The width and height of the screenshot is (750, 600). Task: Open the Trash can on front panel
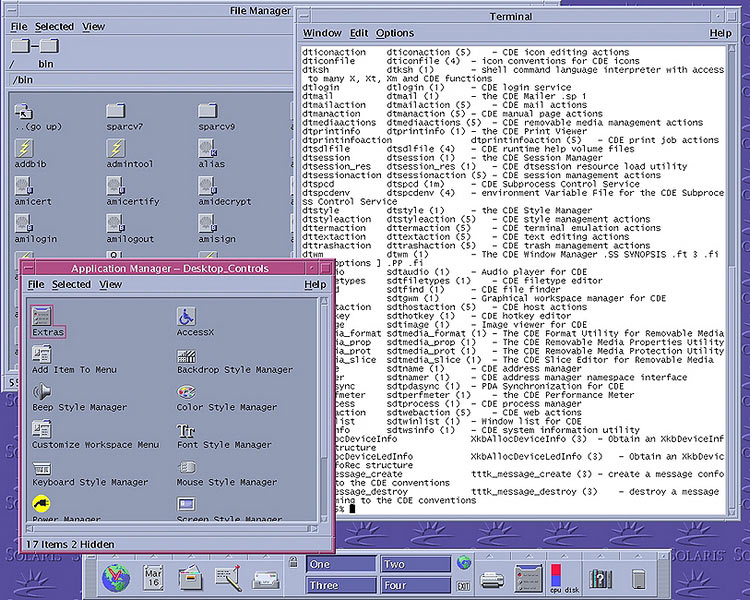(638, 578)
